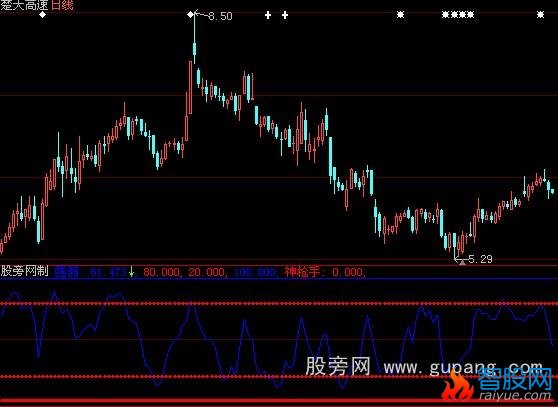Click the tall candlestick topping out at 8.50
The width and height of the screenshot is (558, 407).
click(194, 39)
